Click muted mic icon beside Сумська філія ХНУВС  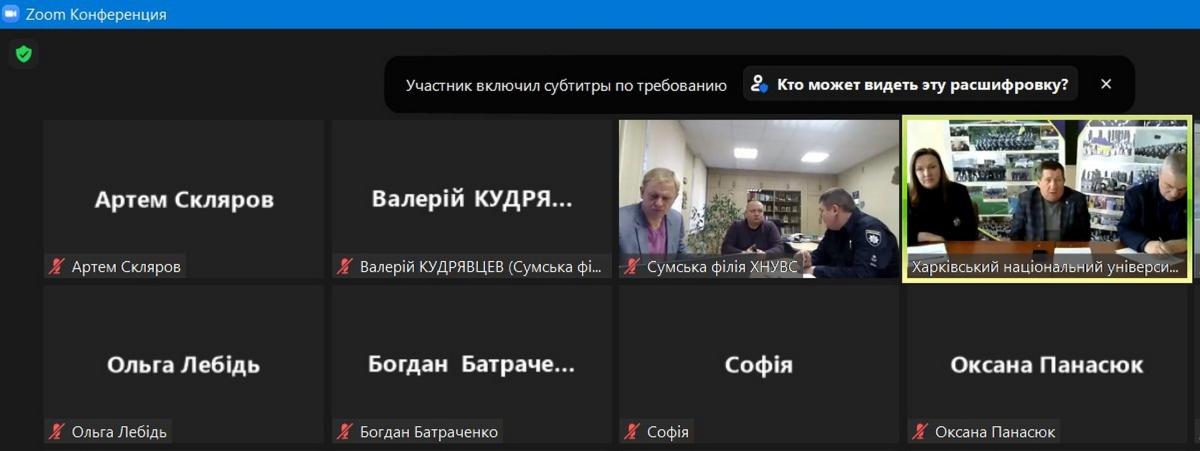(633, 267)
